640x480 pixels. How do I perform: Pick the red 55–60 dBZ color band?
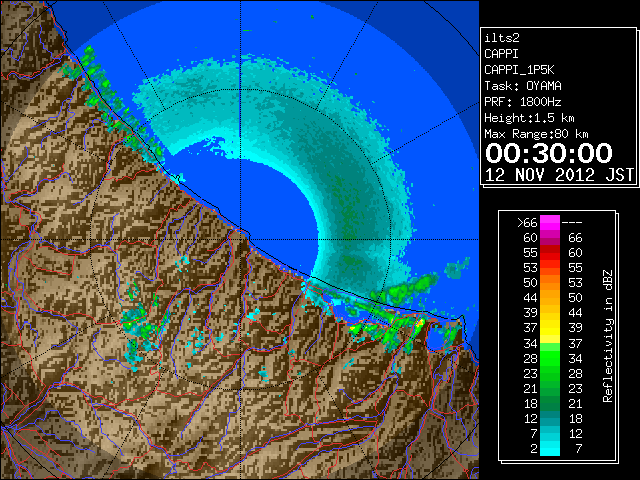point(550,253)
